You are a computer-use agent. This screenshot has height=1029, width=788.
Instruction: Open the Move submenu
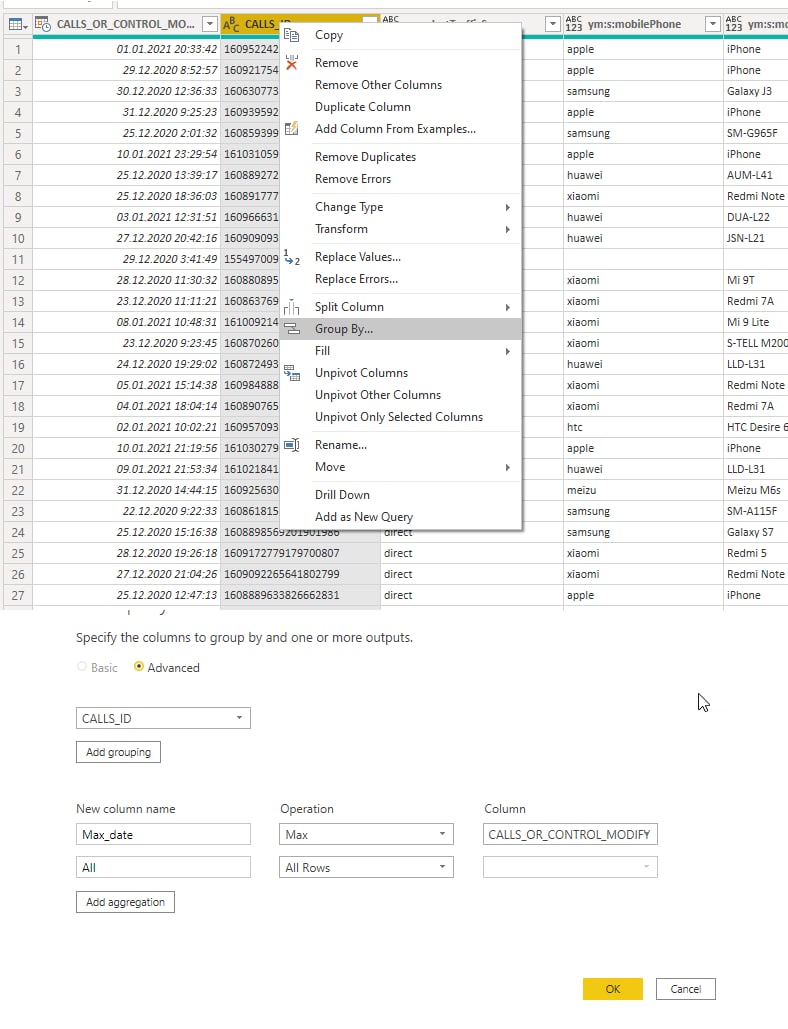pos(400,467)
